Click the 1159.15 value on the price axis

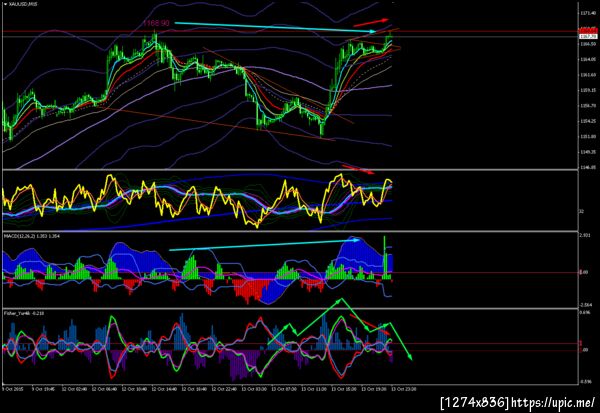588,90
